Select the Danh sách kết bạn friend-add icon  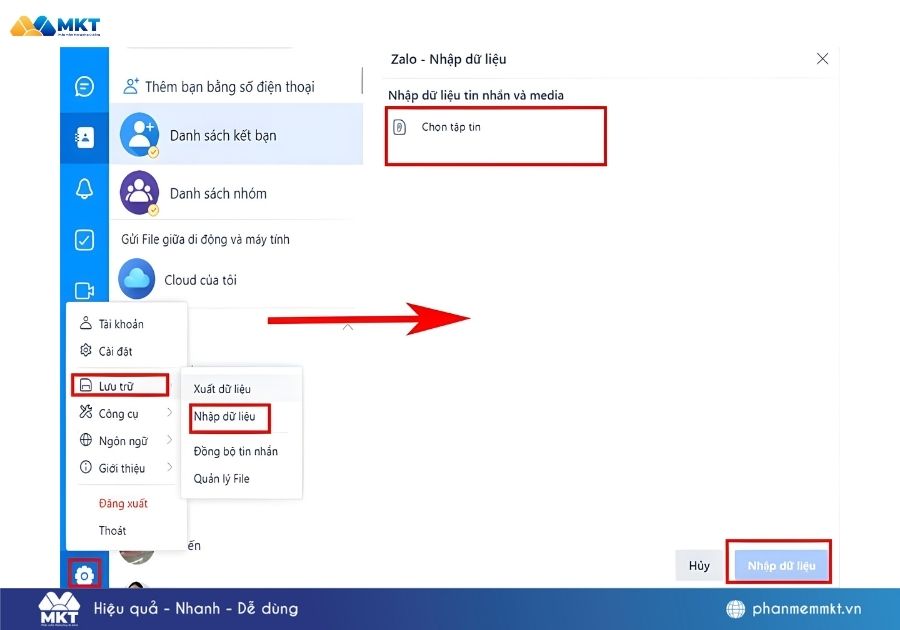tap(139, 135)
